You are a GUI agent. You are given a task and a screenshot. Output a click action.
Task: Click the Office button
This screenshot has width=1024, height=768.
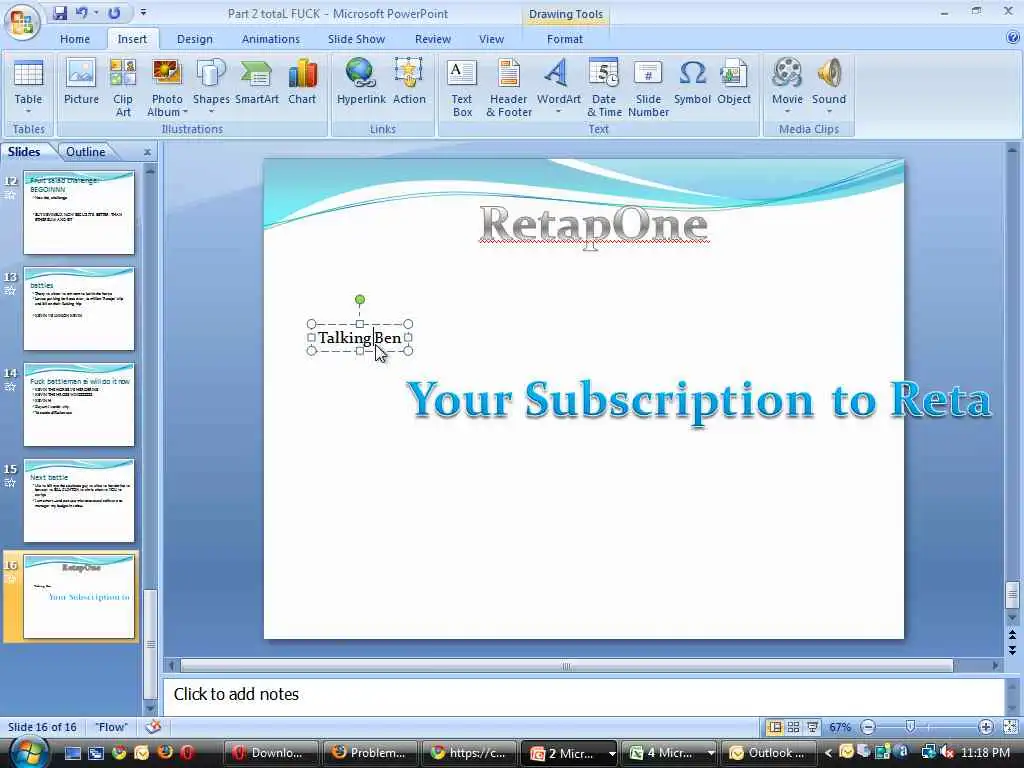point(22,22)
